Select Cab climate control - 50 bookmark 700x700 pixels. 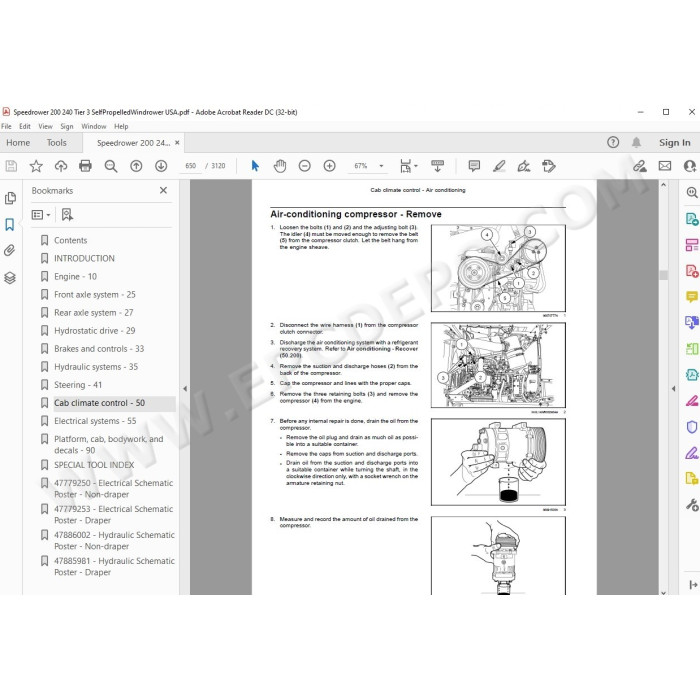pyautogui.click(x=100, y=403)
